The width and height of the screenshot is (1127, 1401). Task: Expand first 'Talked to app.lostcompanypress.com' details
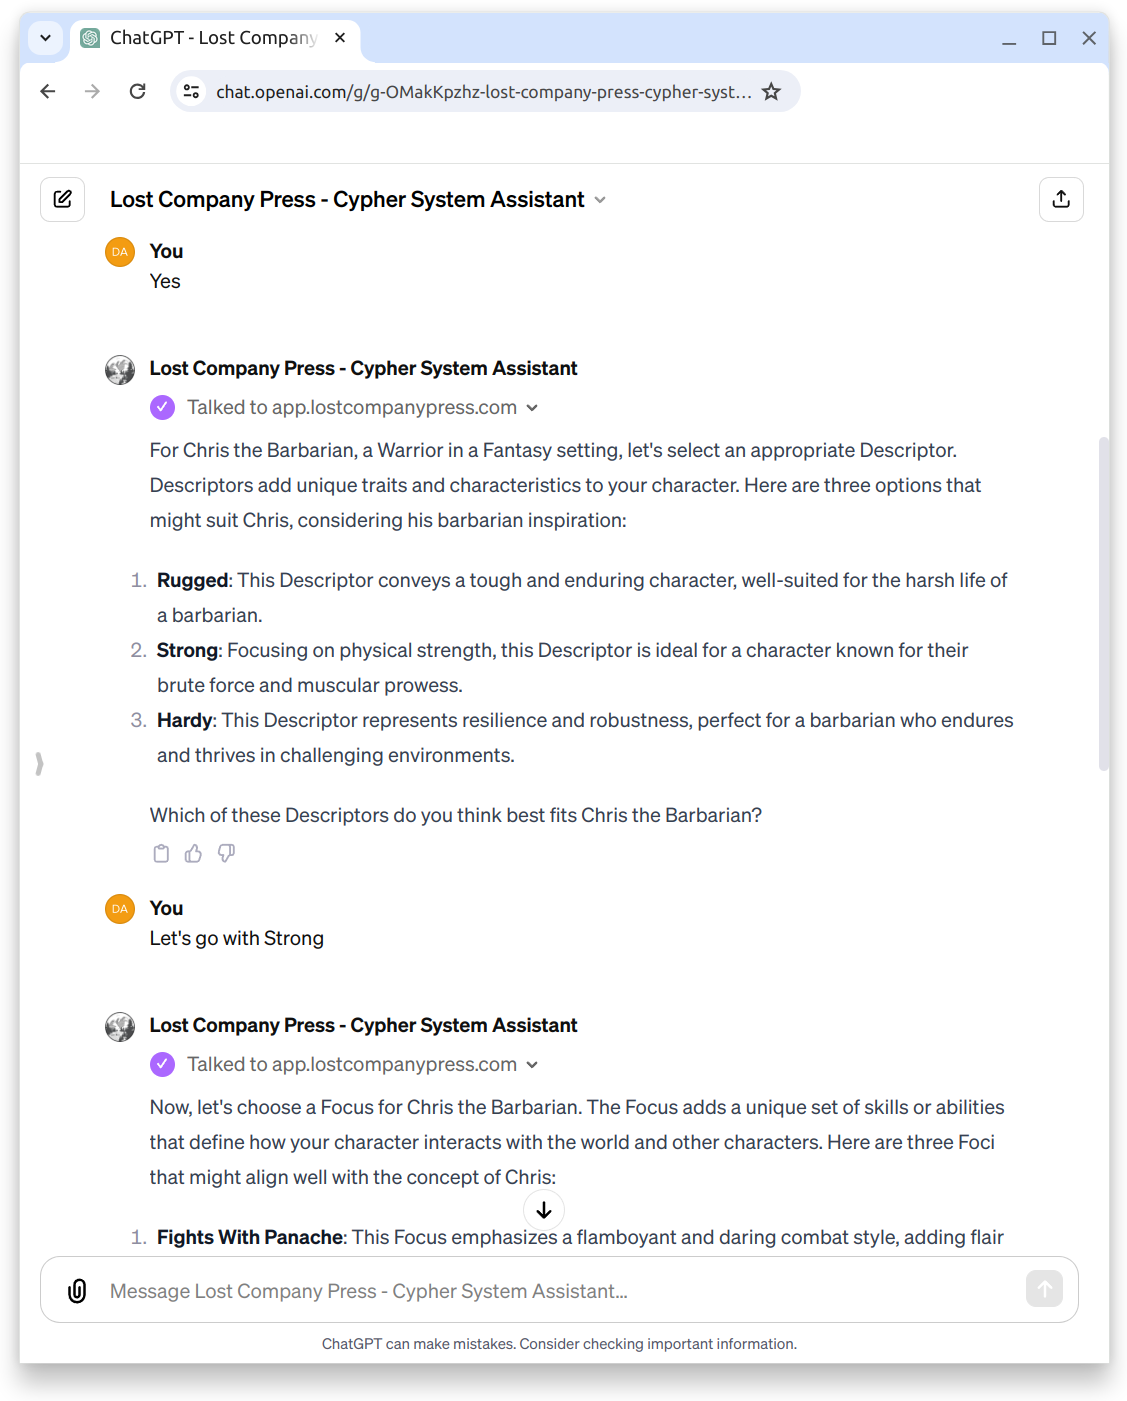pyautogui.click(x=532, y=408)
